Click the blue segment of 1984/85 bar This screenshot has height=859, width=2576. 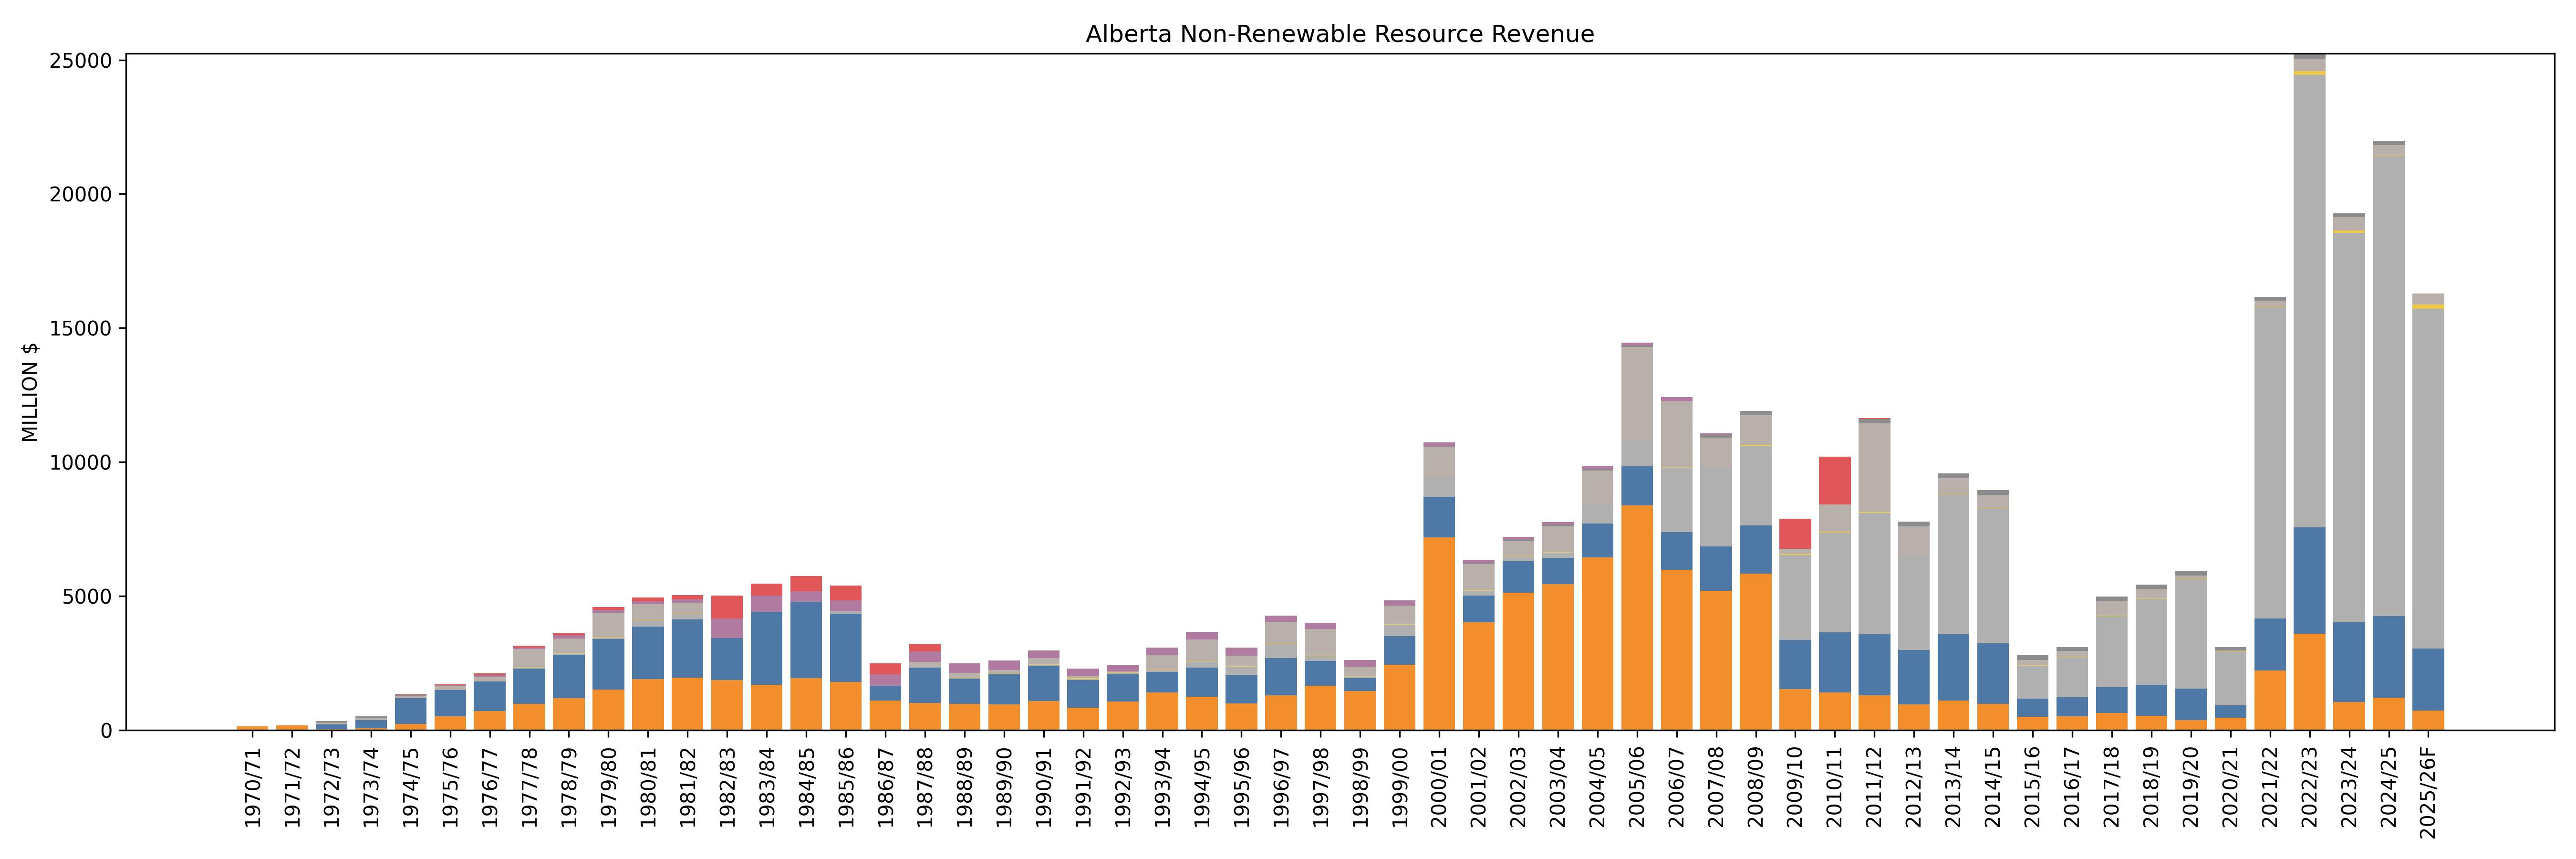tap(806, 640)
